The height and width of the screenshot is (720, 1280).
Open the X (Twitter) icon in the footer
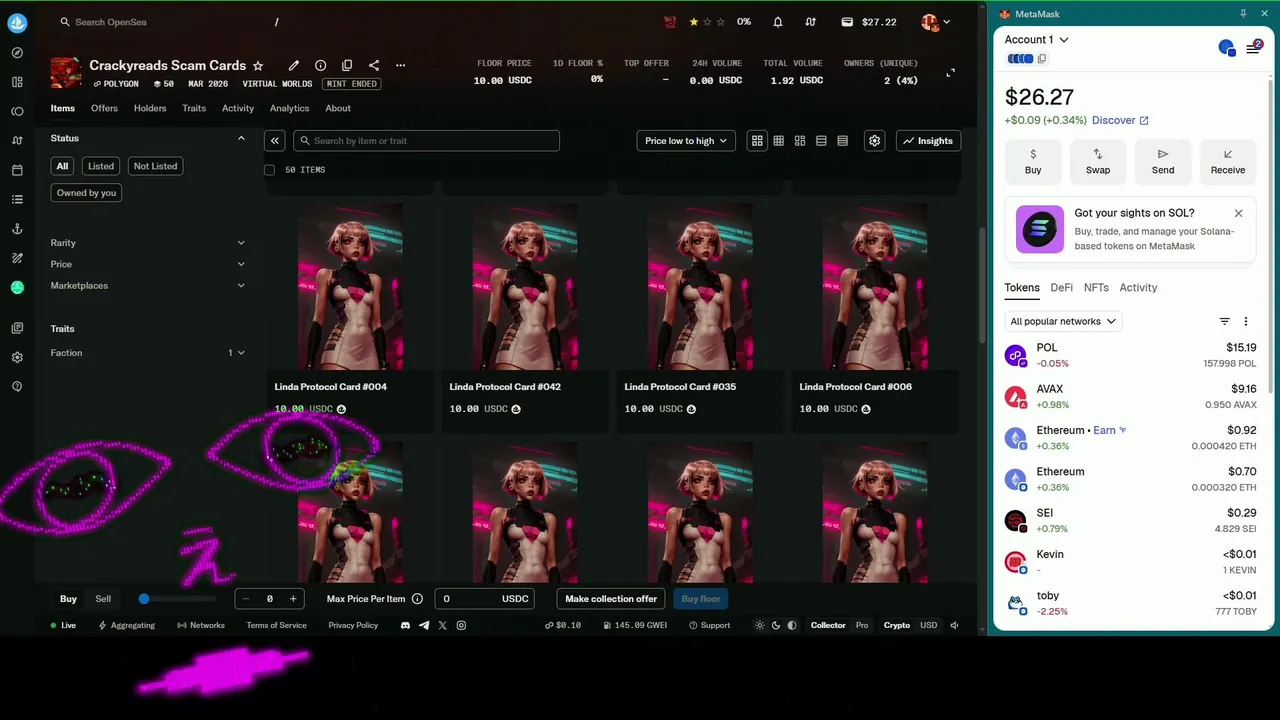443,625
